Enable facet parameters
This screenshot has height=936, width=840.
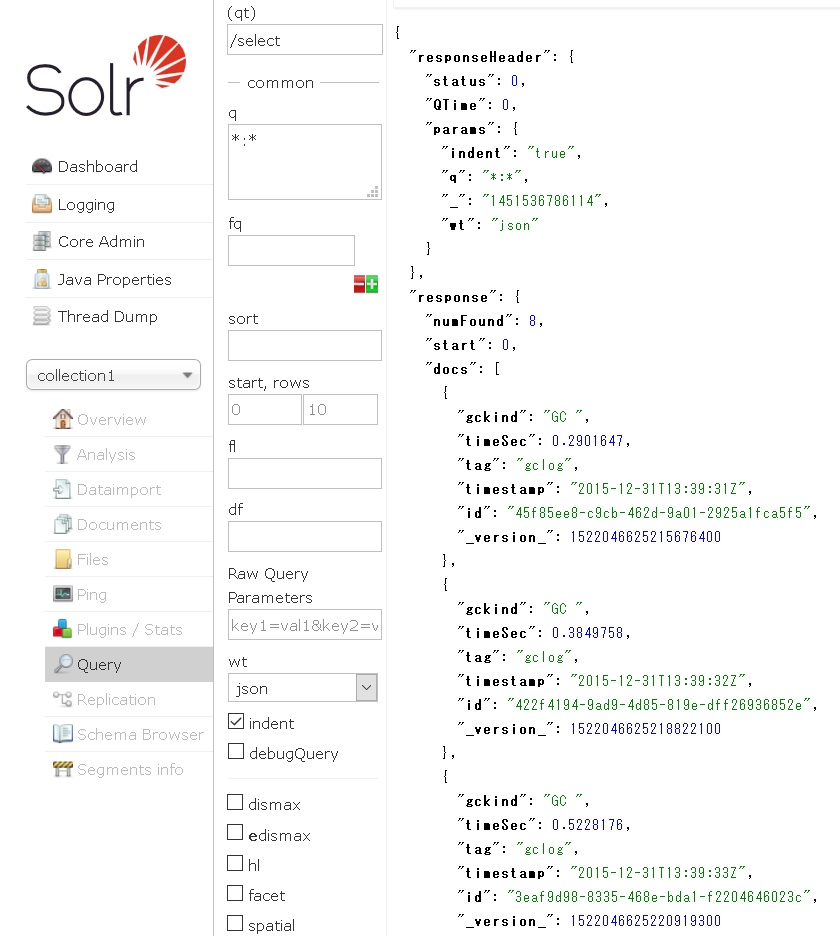click(235, 894)
